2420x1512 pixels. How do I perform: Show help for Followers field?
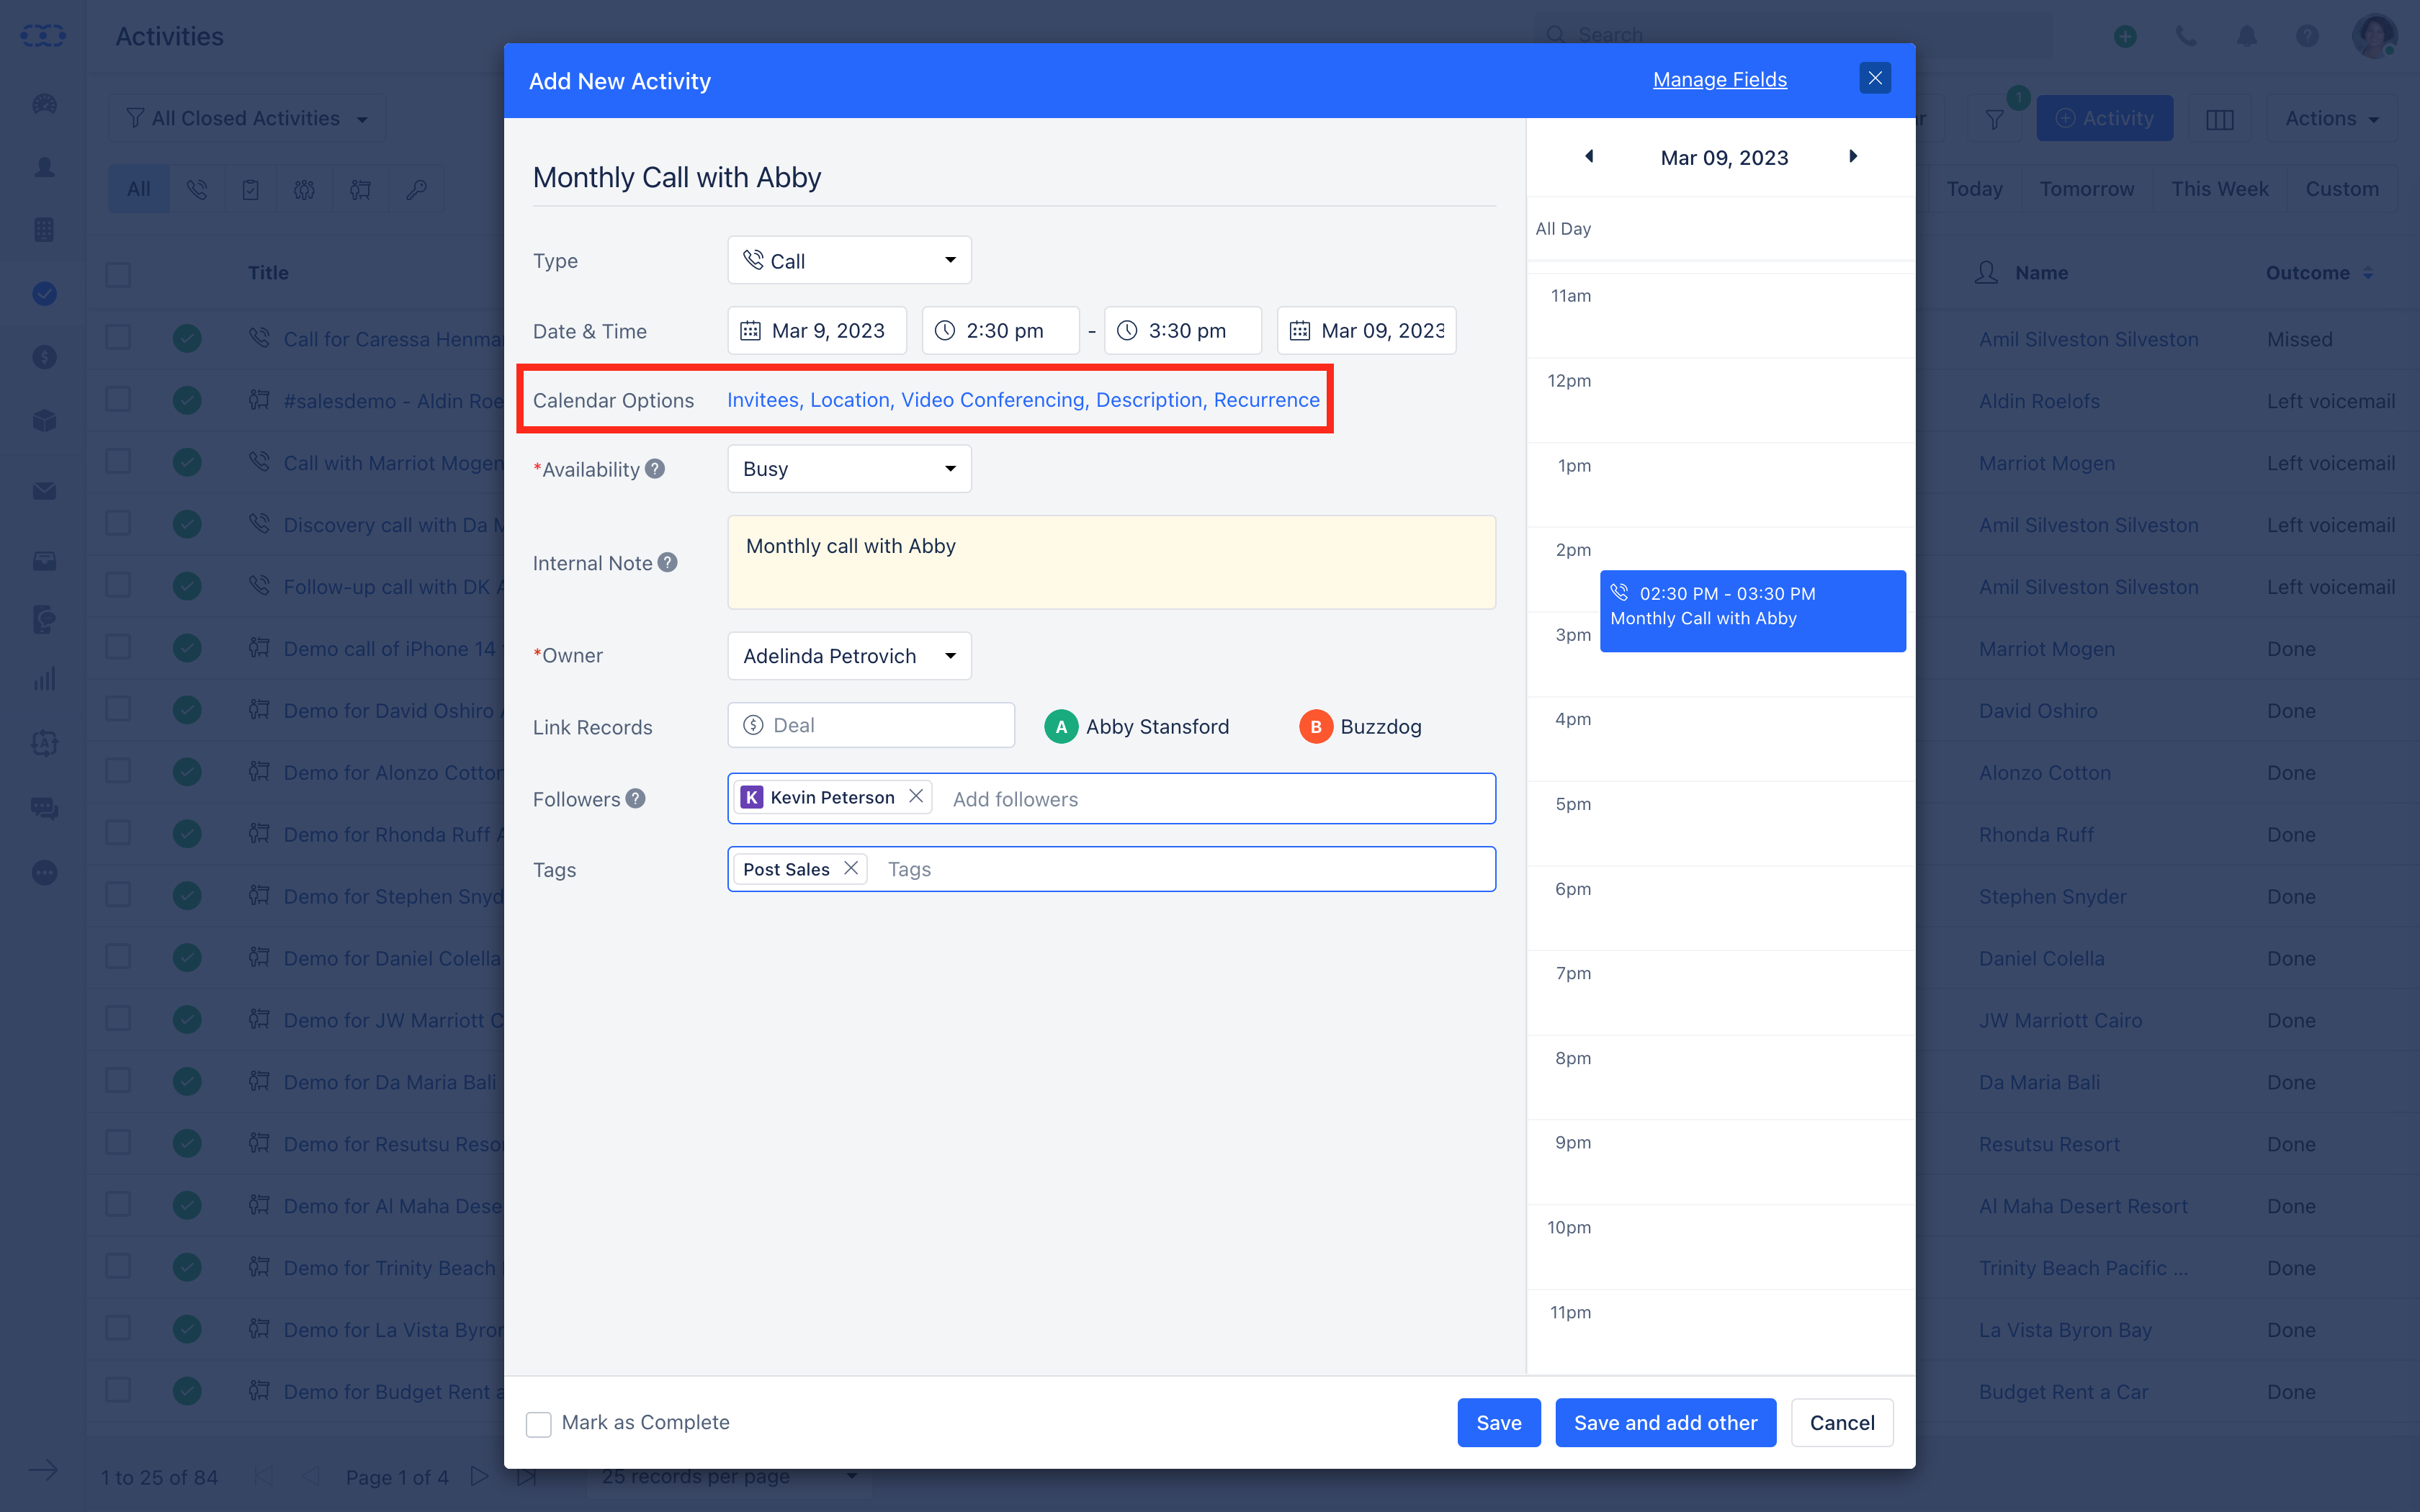636,799
